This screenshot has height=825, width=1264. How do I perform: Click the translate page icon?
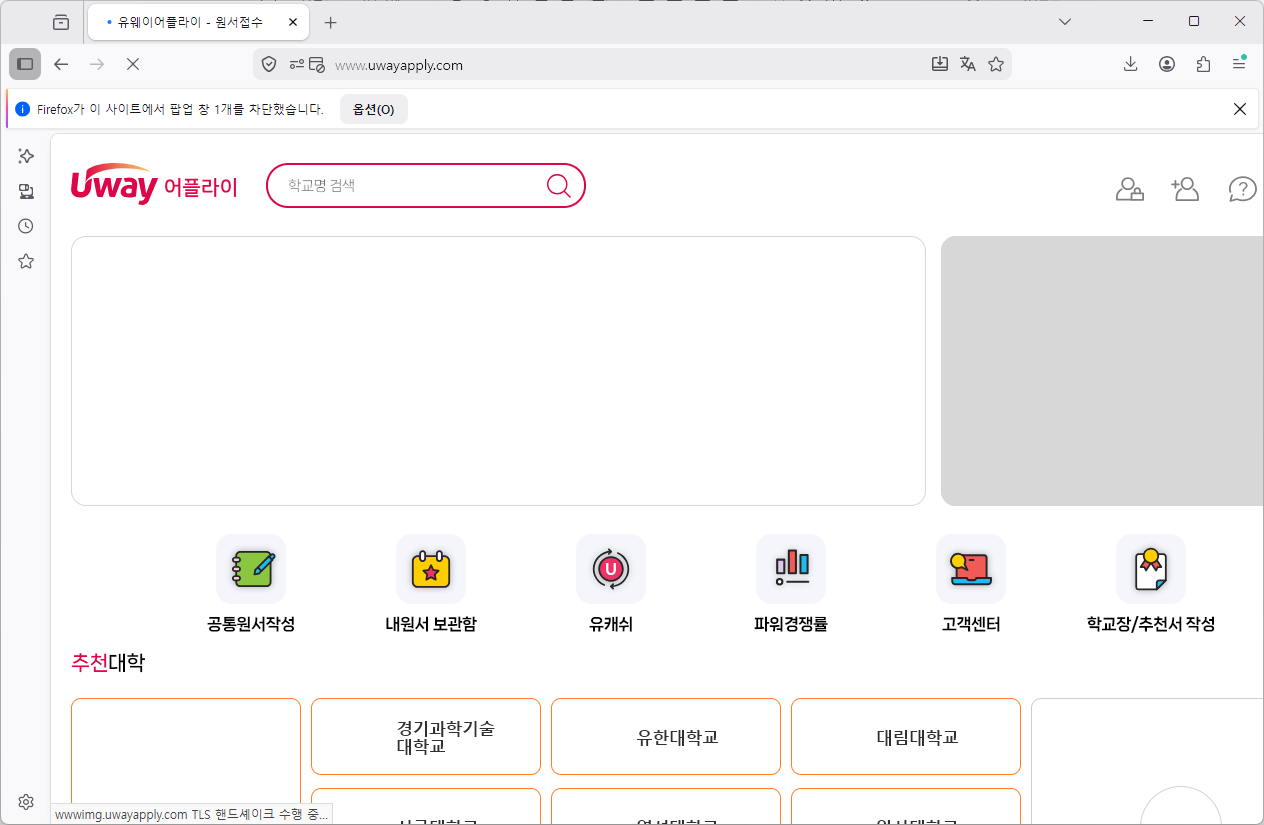tap(967, 64)
